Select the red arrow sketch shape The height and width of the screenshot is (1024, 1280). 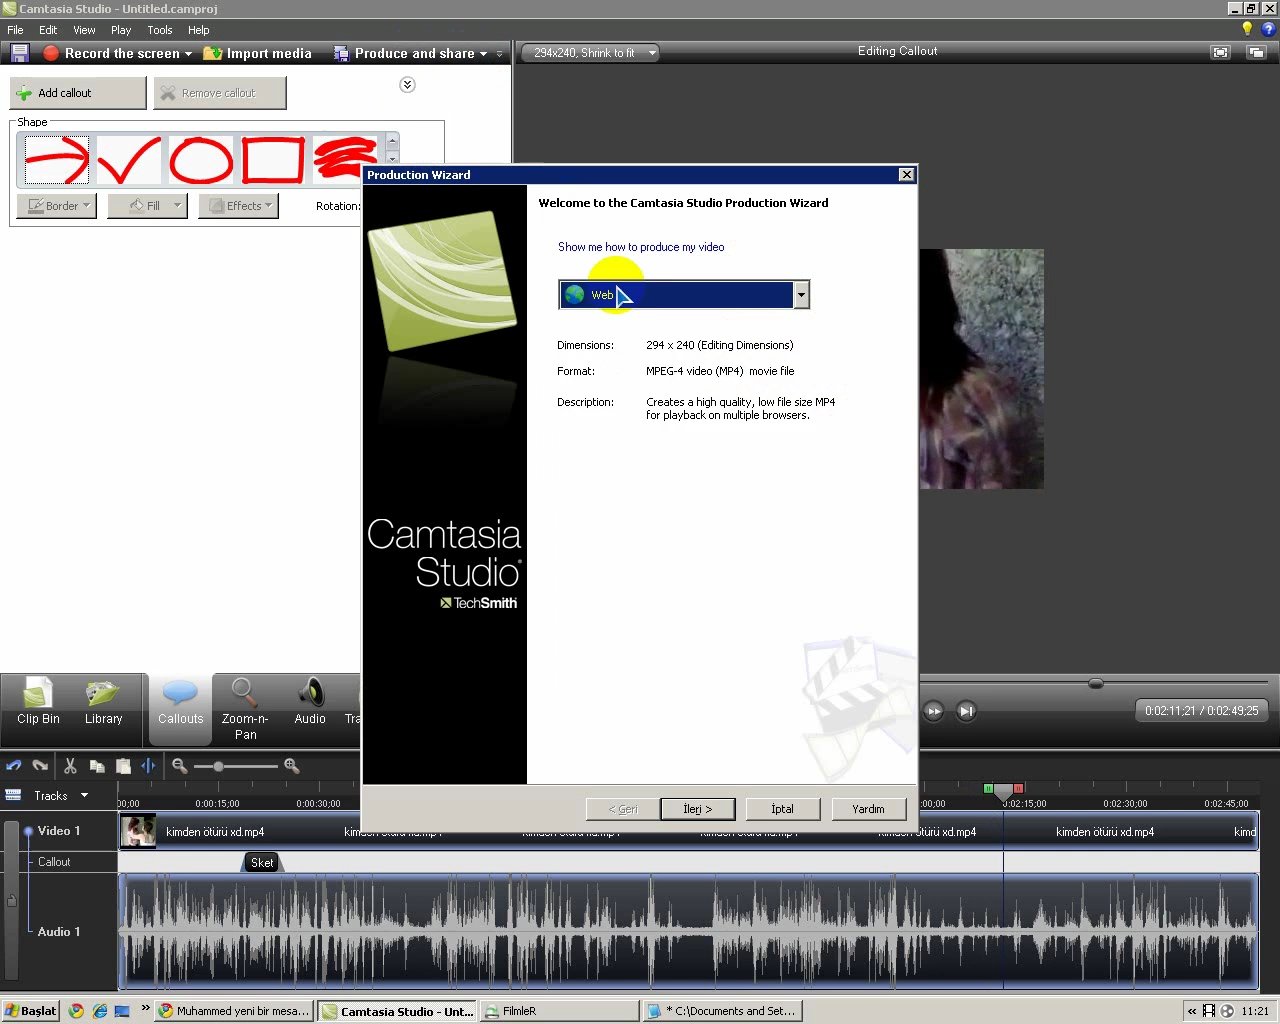[x=57, y=160]
